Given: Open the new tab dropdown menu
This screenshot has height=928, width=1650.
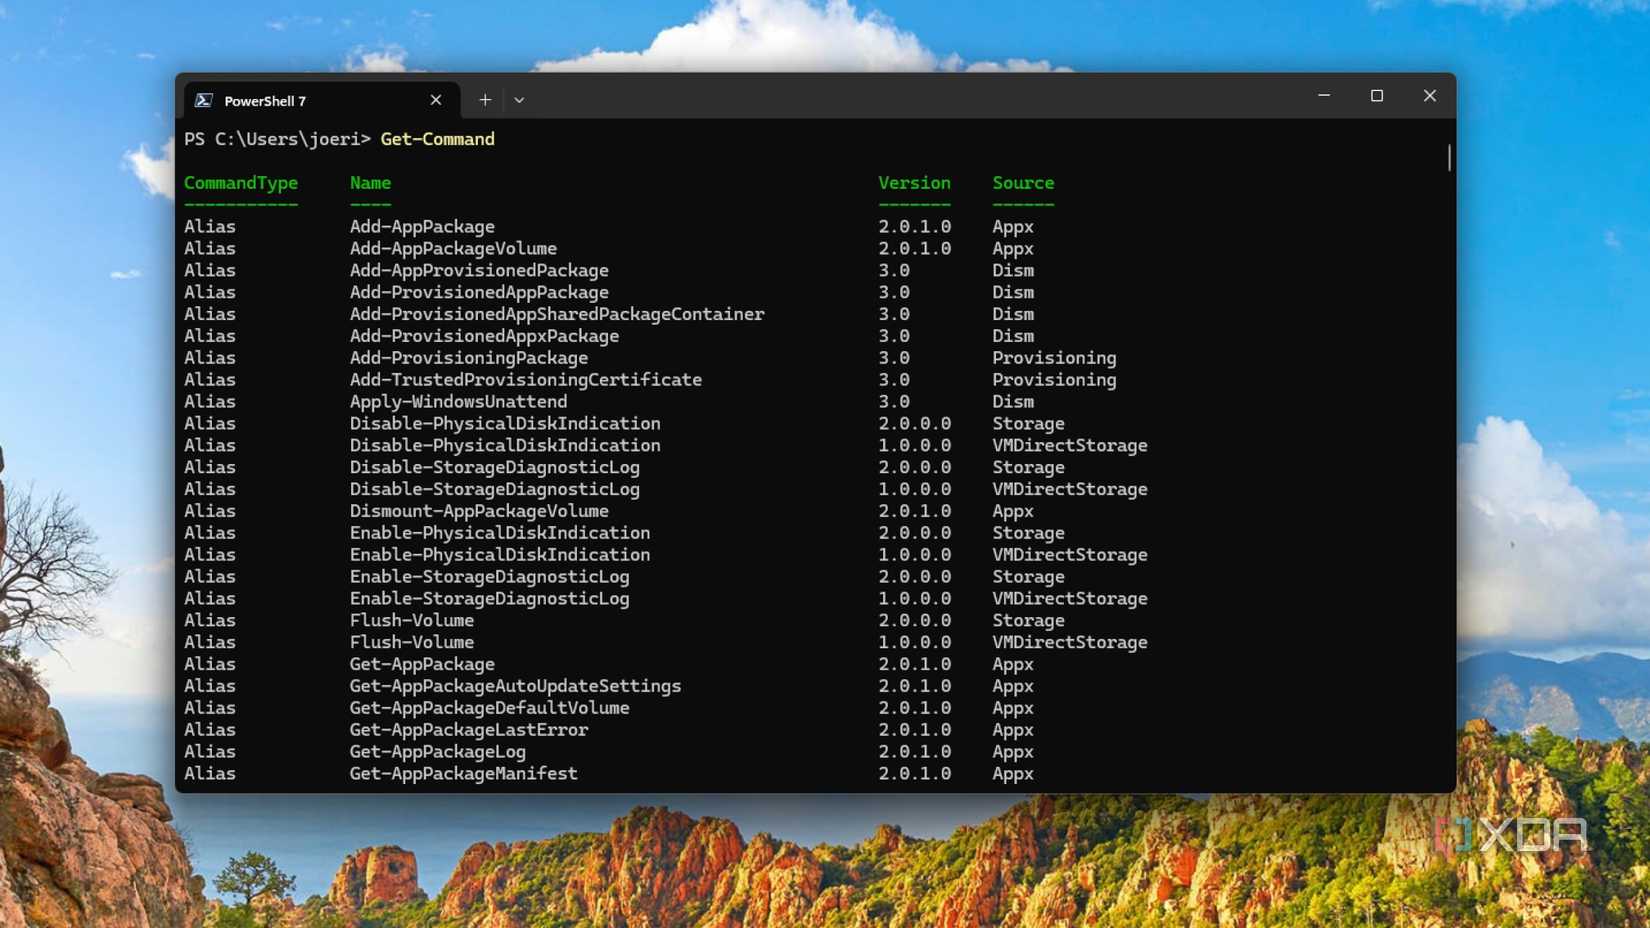Looking at the screenshot, I should [x=518, y=100].
